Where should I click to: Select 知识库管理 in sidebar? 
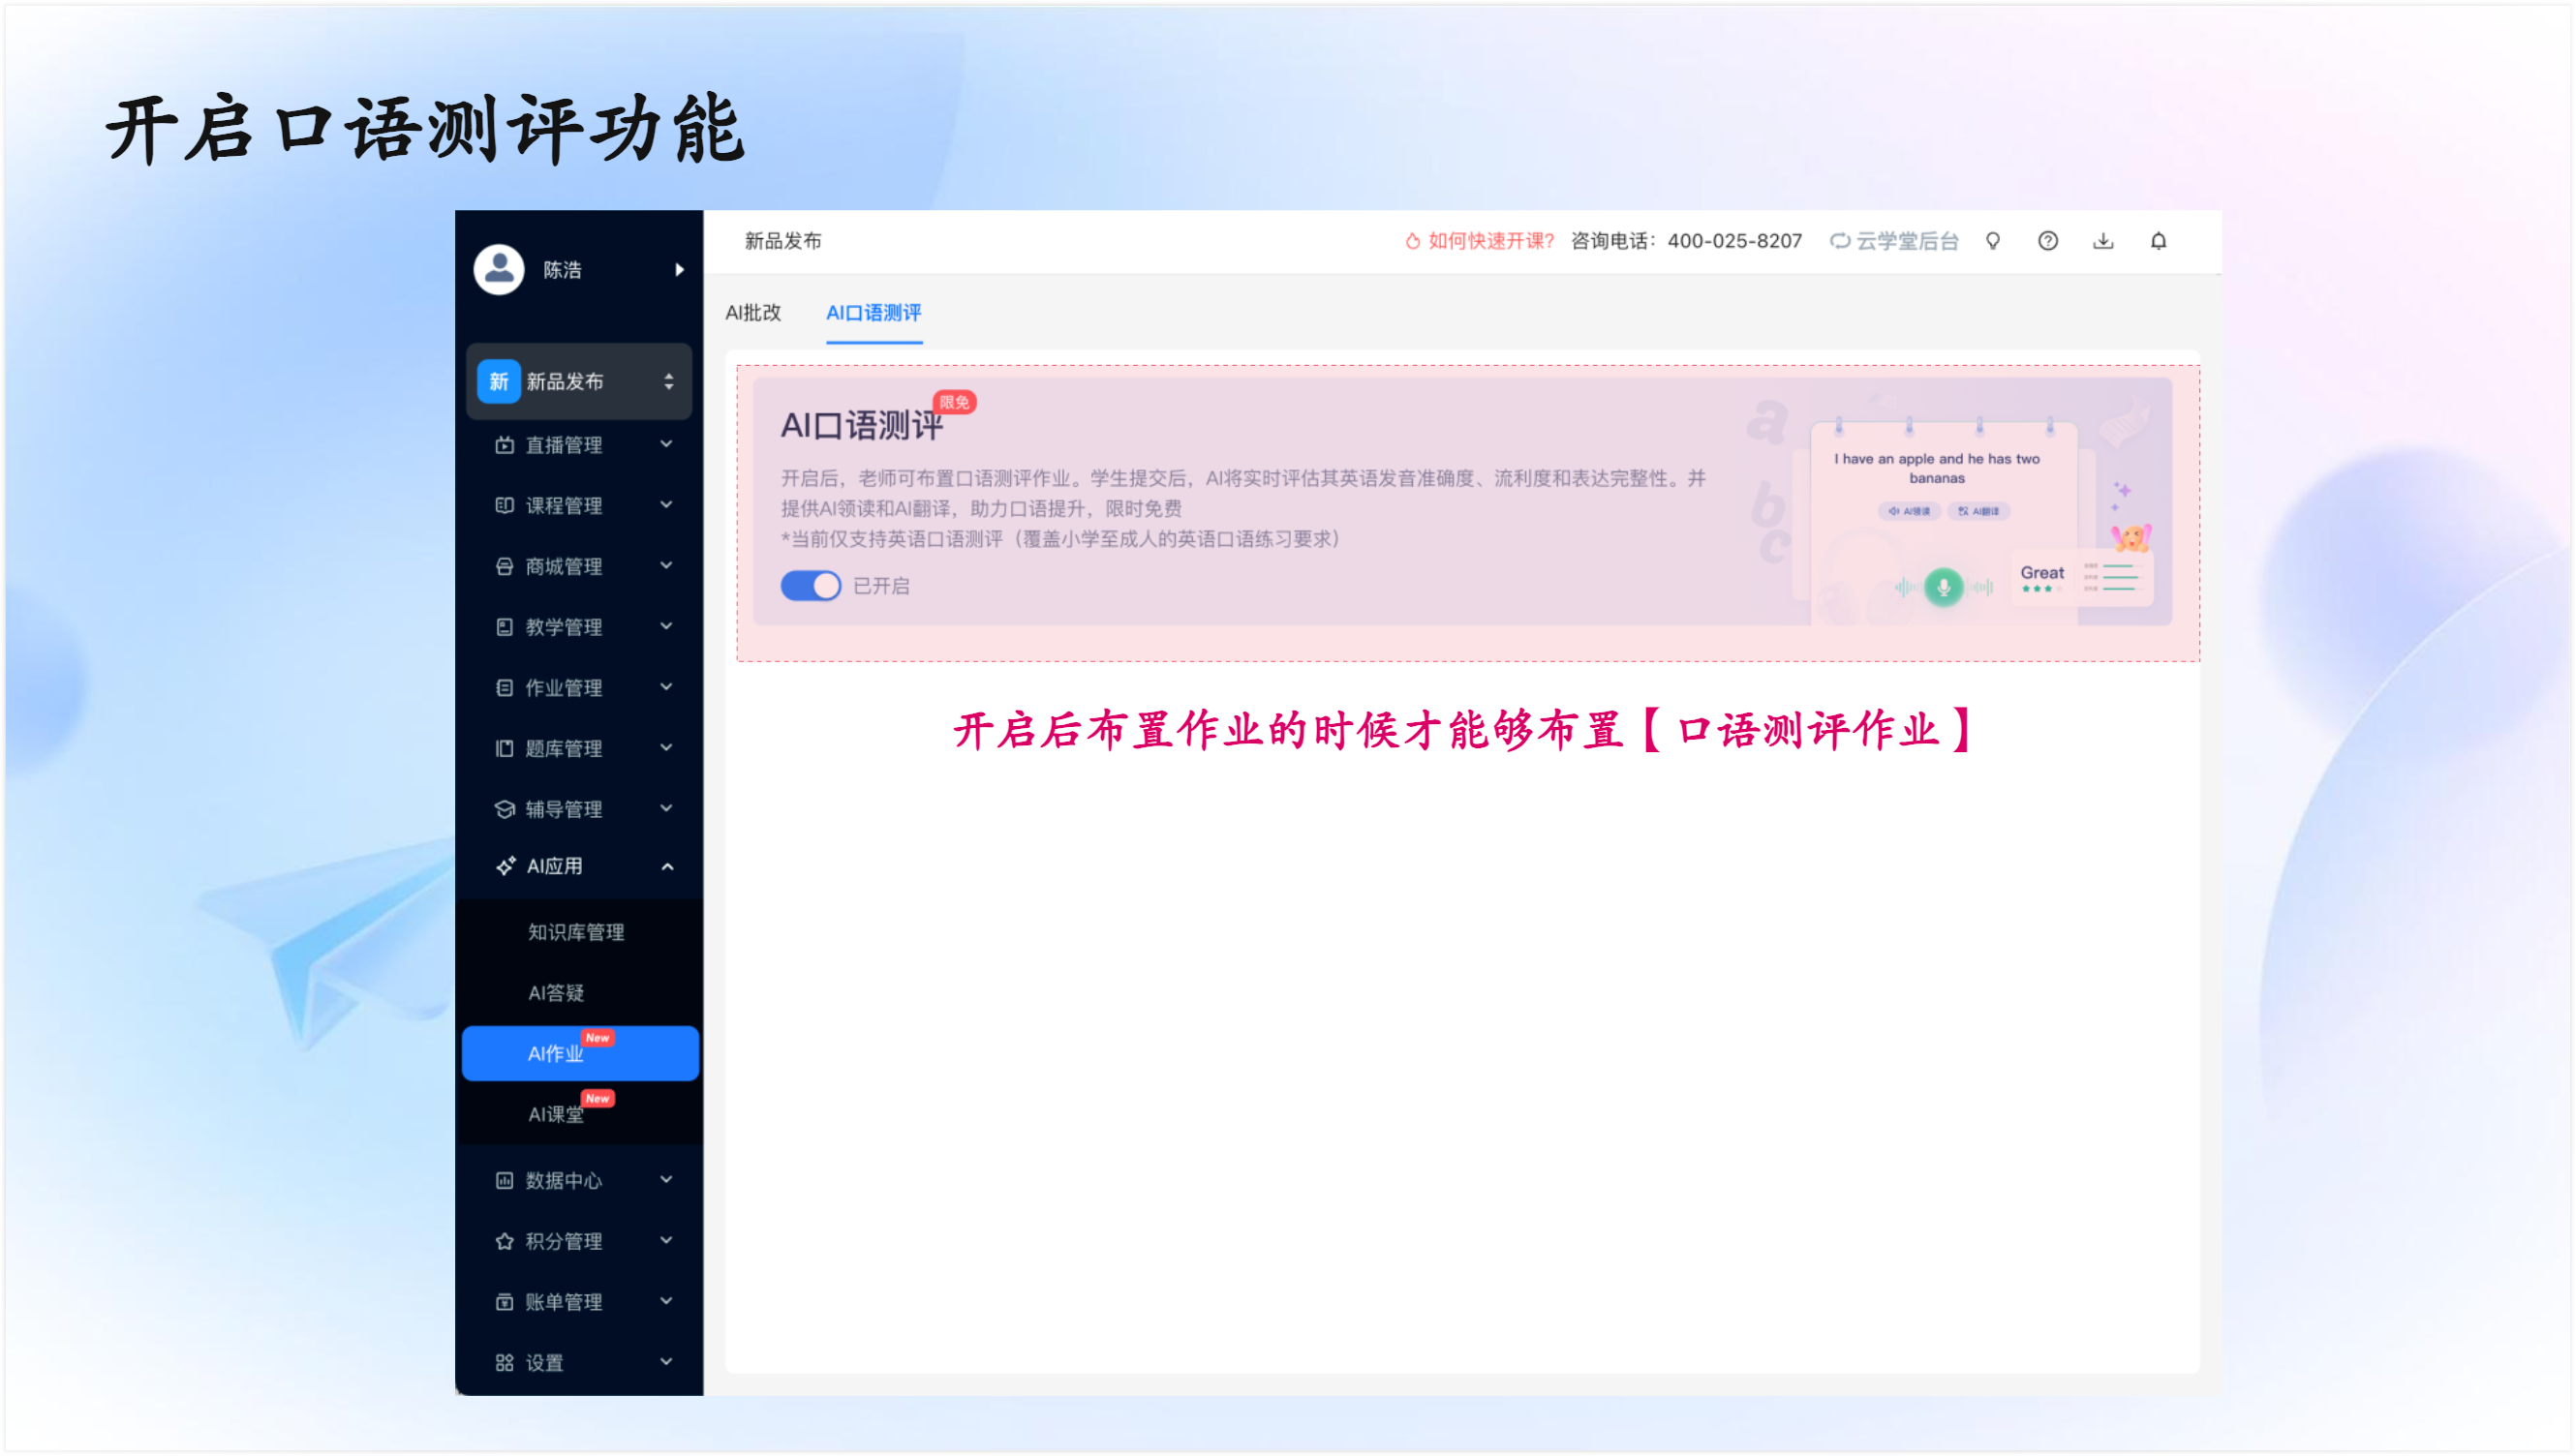click(x=576, y=932)
